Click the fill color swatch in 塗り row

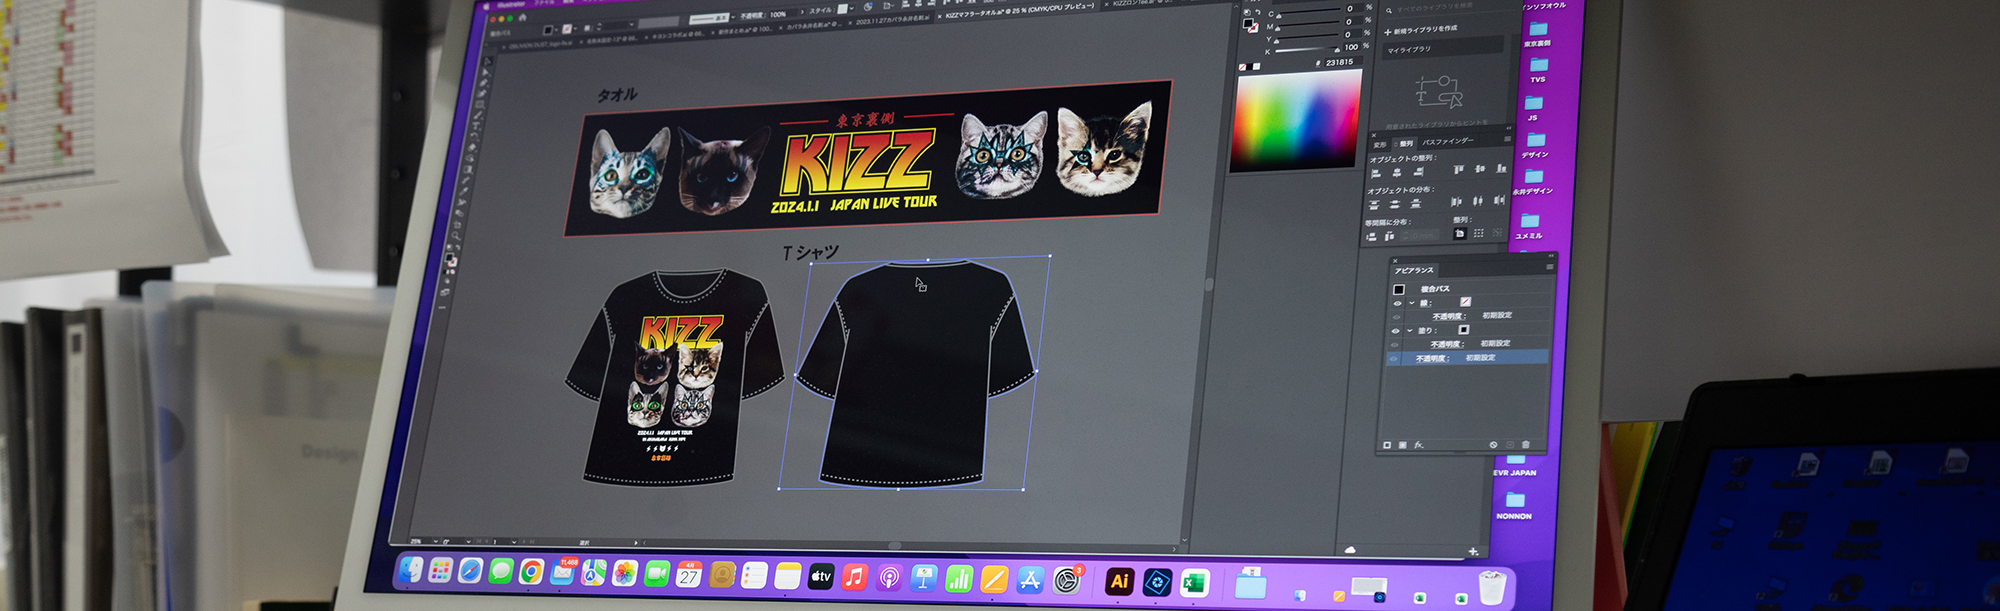point(1463,329)
